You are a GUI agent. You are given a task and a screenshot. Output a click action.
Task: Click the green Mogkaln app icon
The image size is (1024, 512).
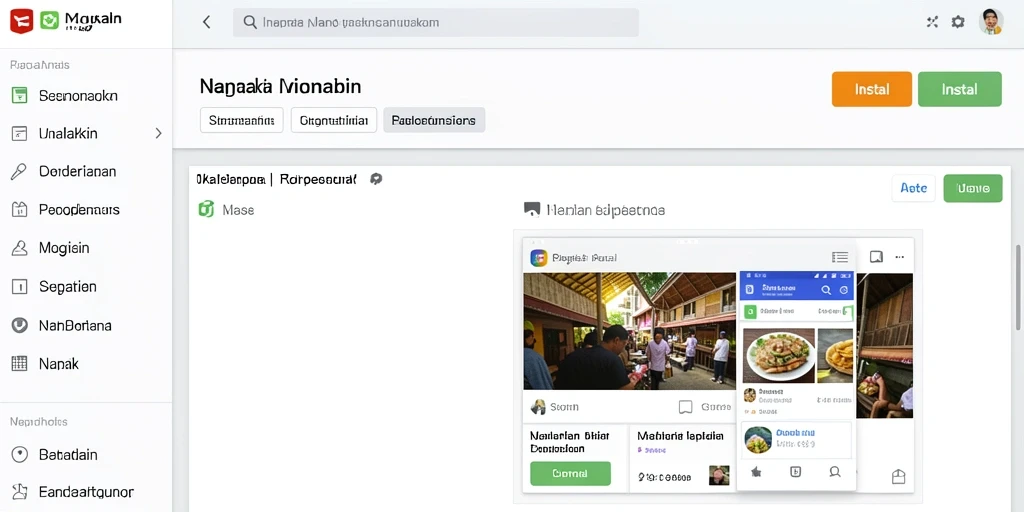click(49, 21)
